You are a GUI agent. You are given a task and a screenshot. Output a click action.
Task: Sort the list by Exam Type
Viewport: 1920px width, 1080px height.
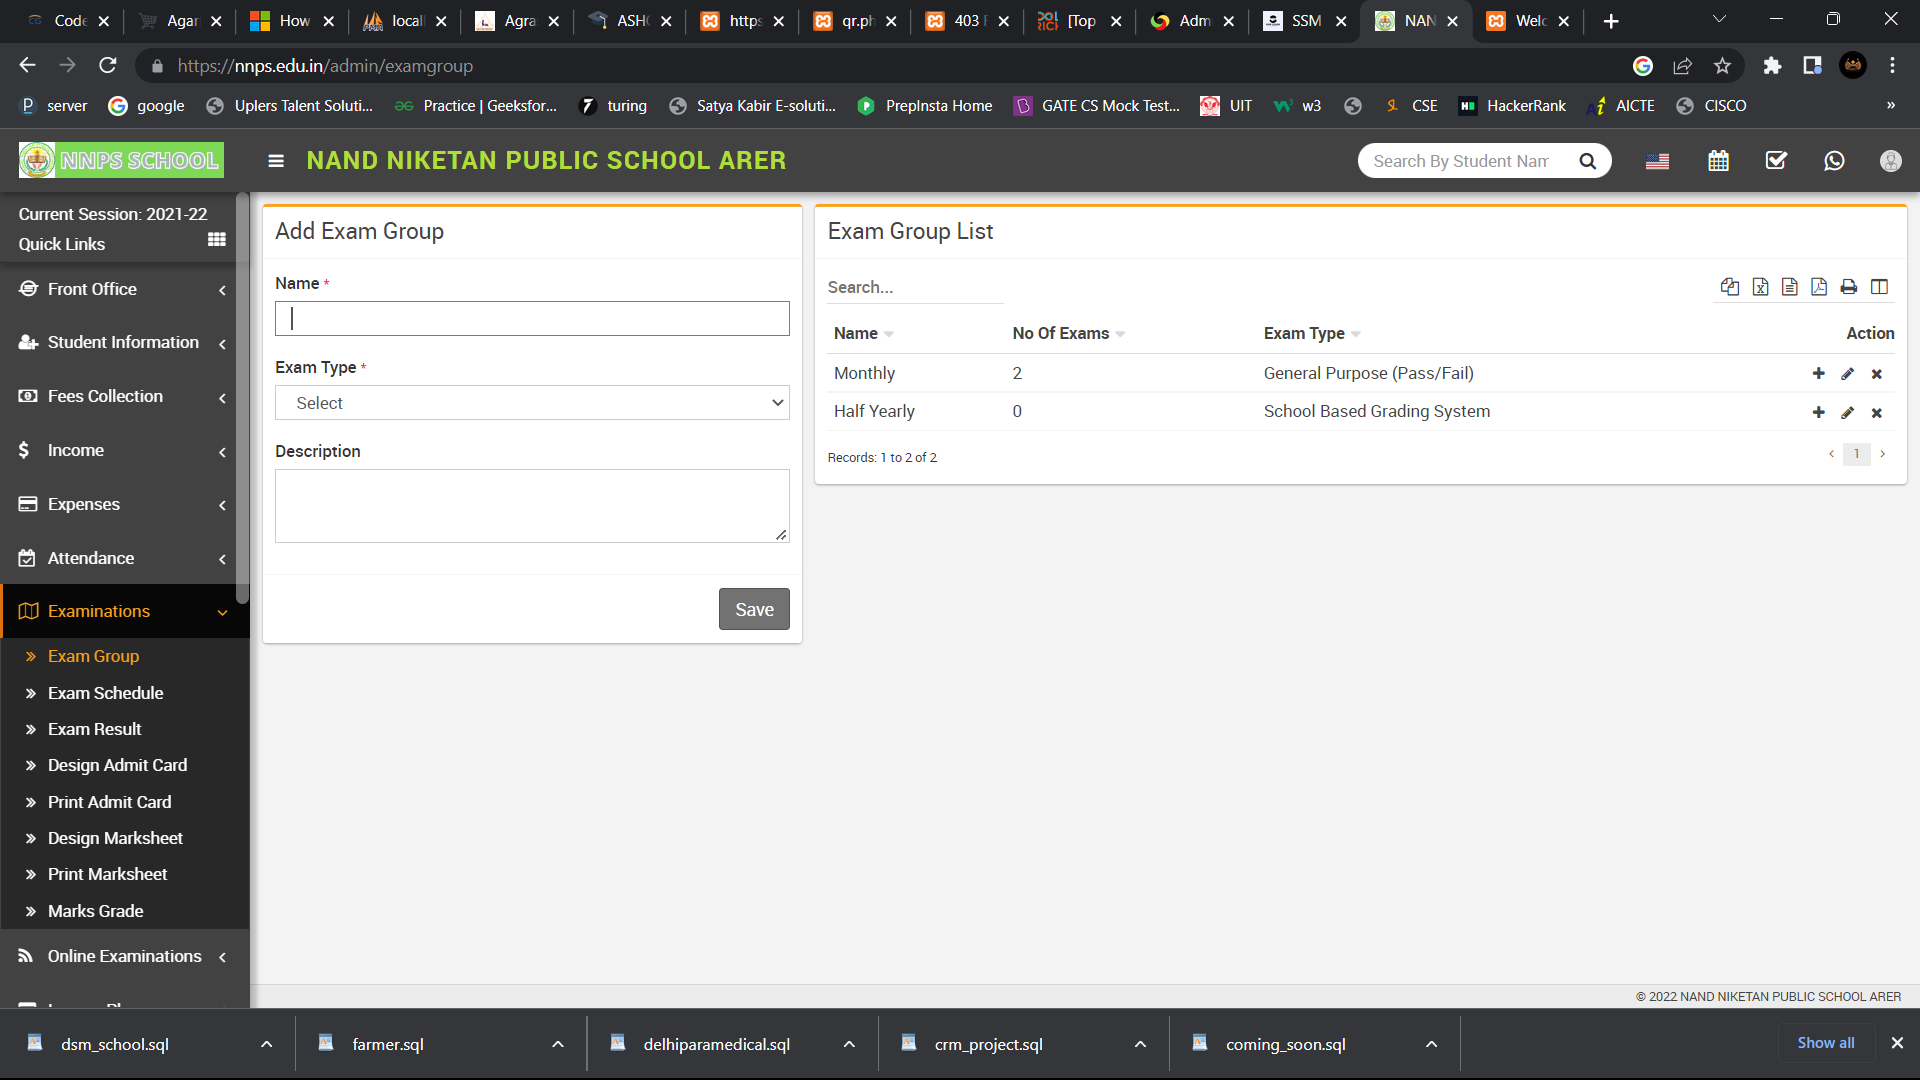click(1311, 334)
